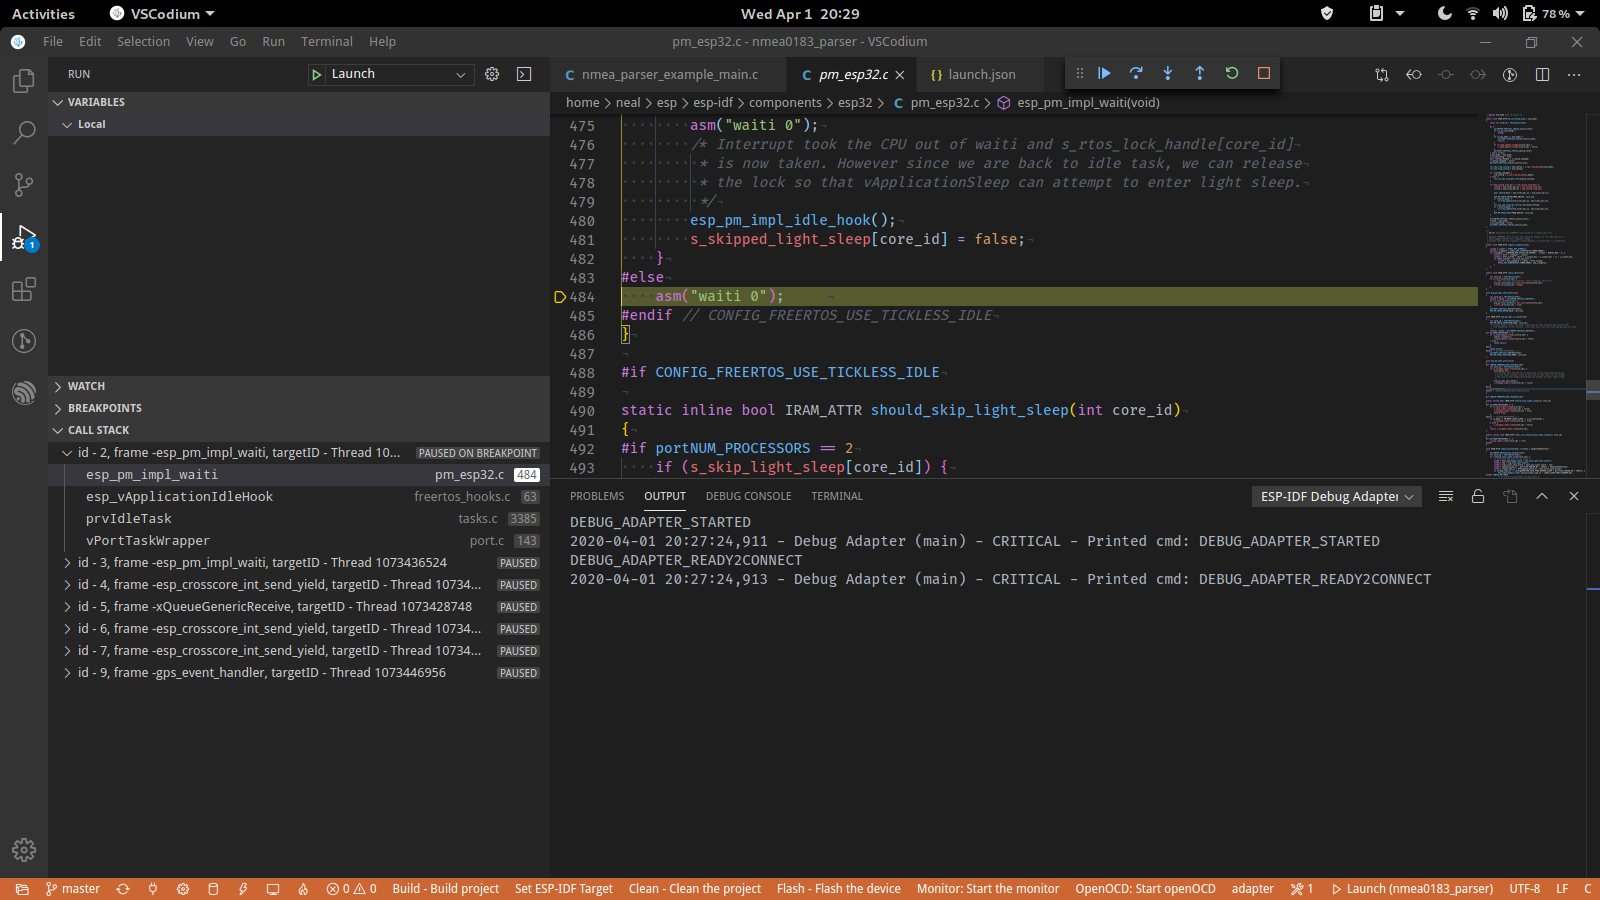1600x900 pixels.
Task: Switch to the DEBUG CONSOLE panel
Action: (x=748, y=495)
